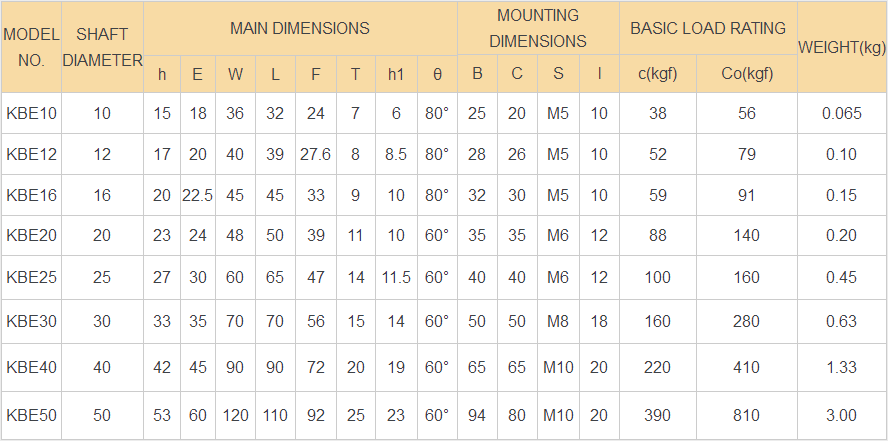The width and height of the screenshot is (888, 441).
Task: Select the 27.6 F value for KBE12
Action: pos(315,154)
